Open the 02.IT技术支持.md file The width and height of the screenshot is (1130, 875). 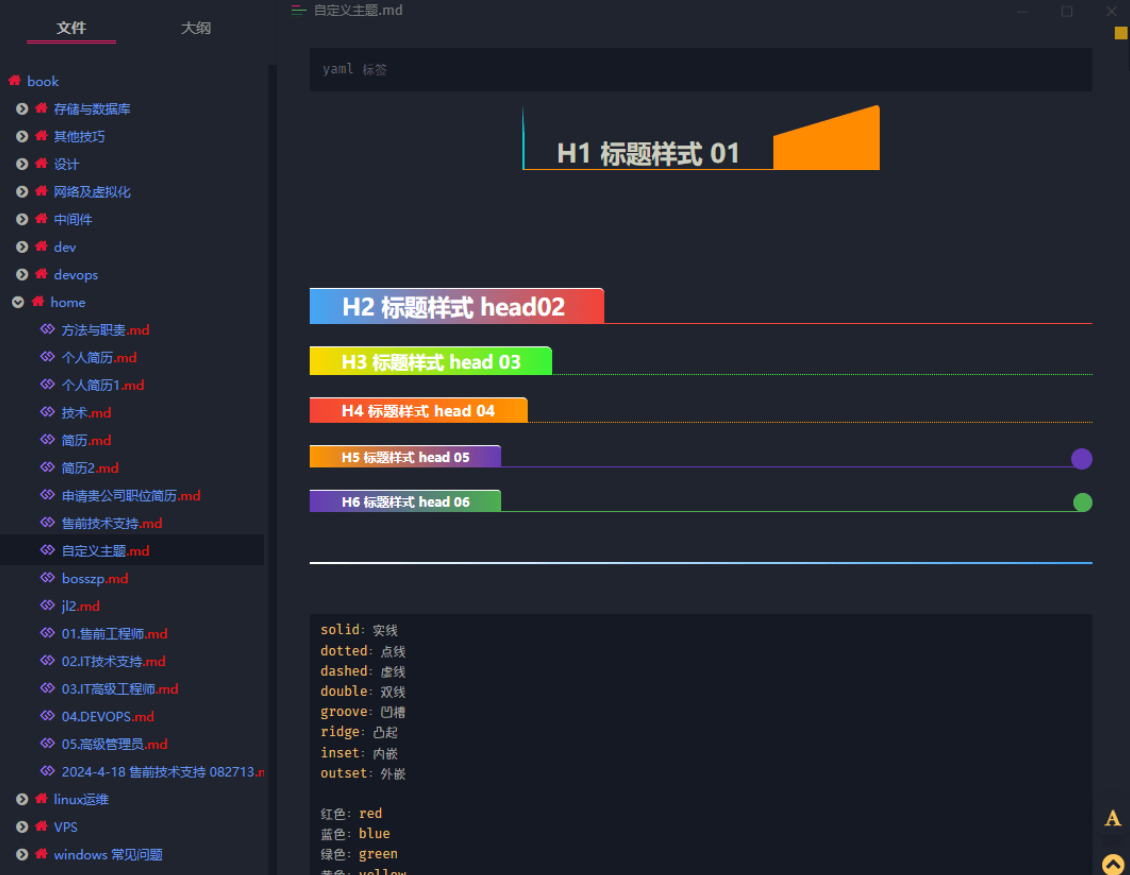pyautogui.click(x=114, y=662)
